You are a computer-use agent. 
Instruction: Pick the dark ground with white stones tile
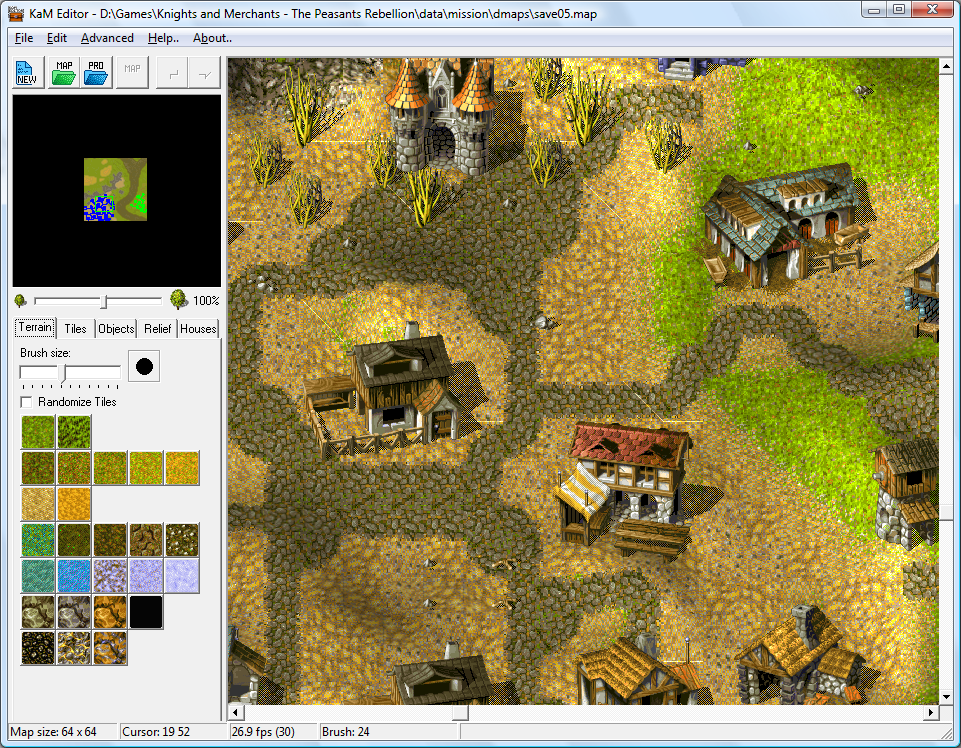[x=182, y=540]
